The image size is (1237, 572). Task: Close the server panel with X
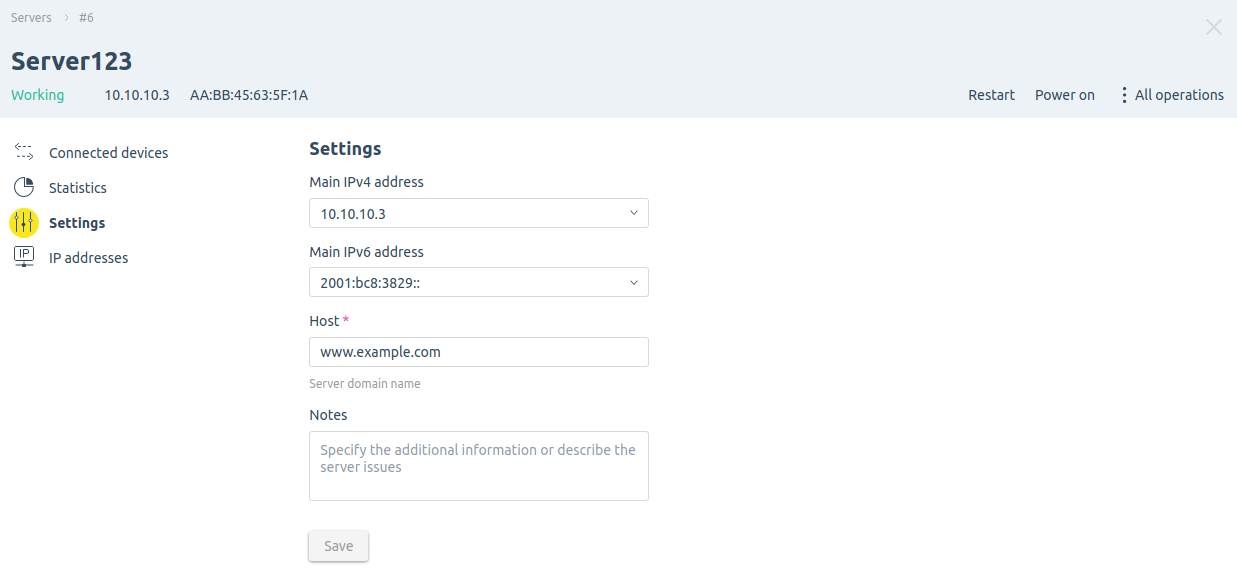(x=1213, y=27)
